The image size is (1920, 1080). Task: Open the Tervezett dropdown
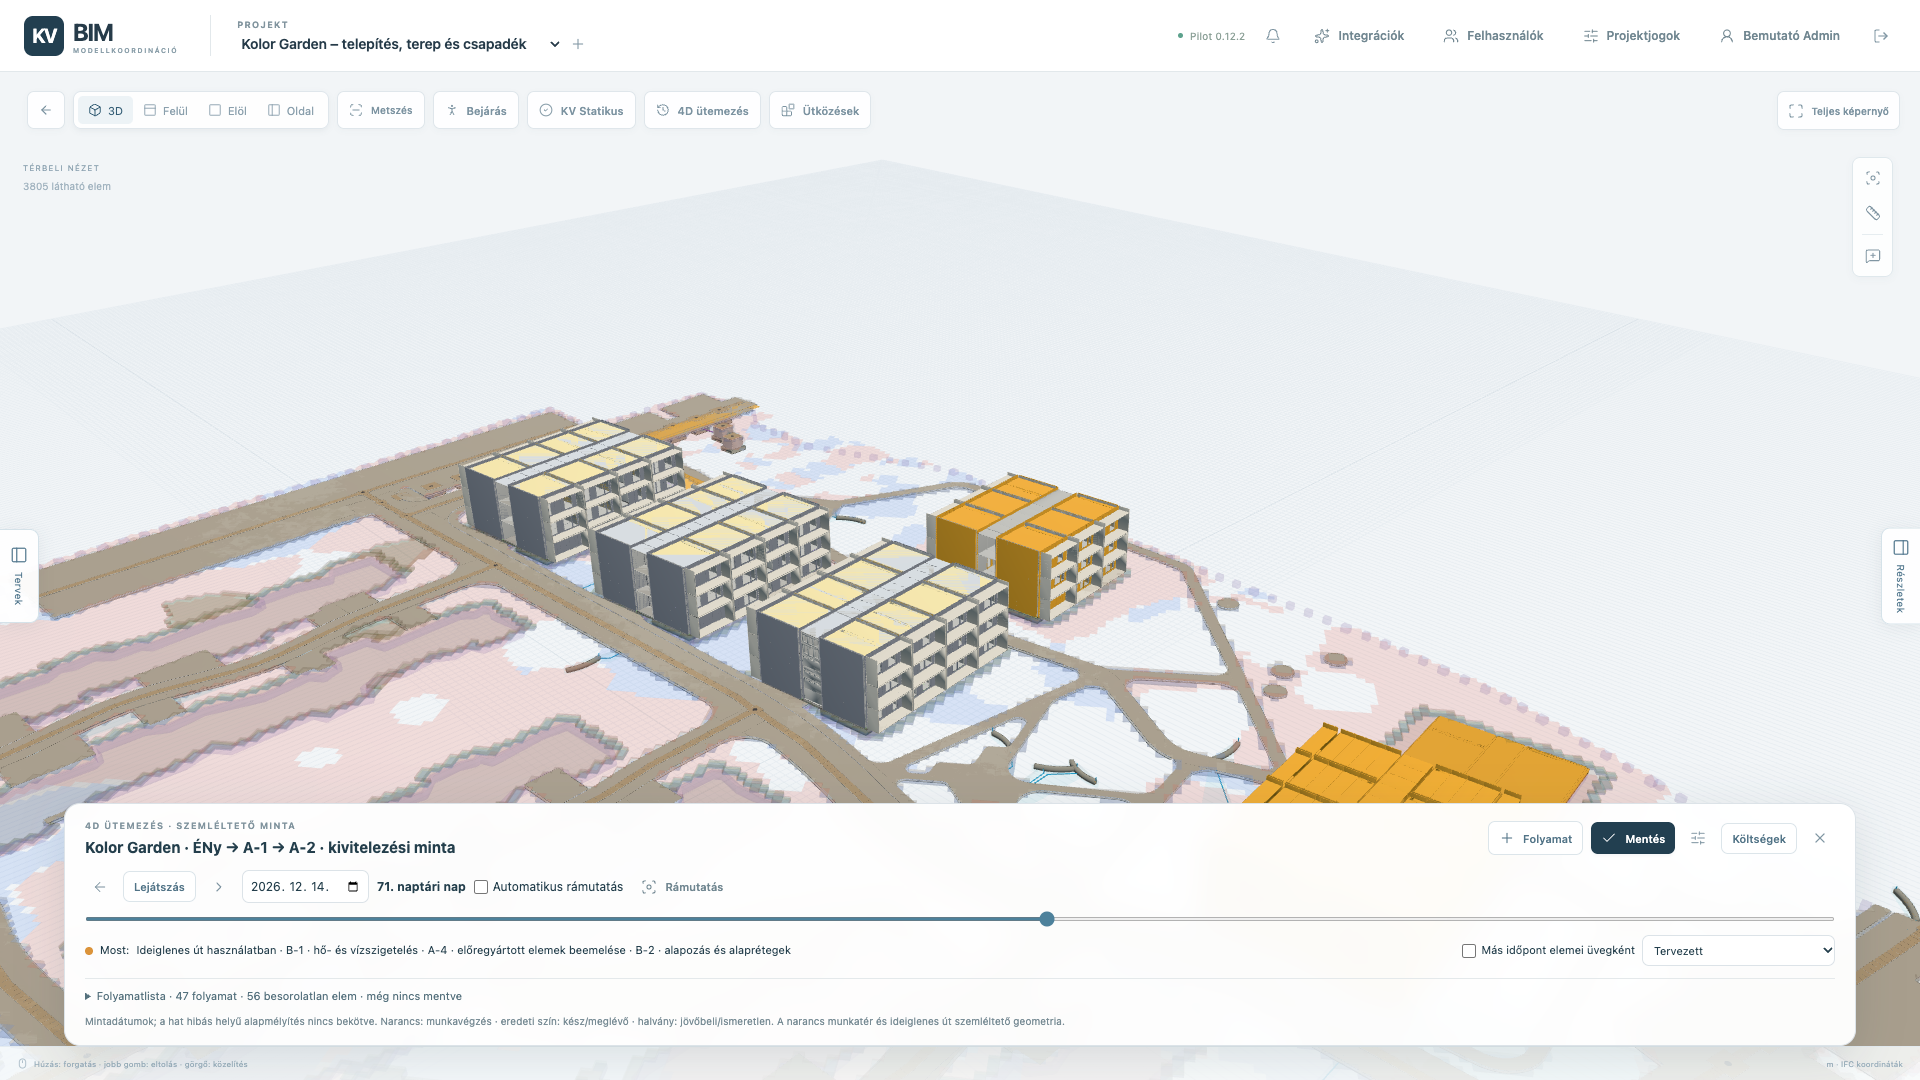[1738, 951]
